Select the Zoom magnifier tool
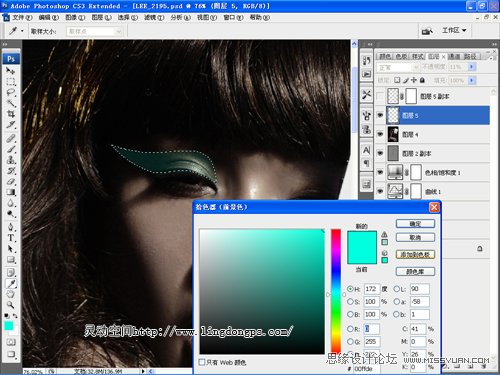This screenshot has height=375, width=500. tap(11, 305)
